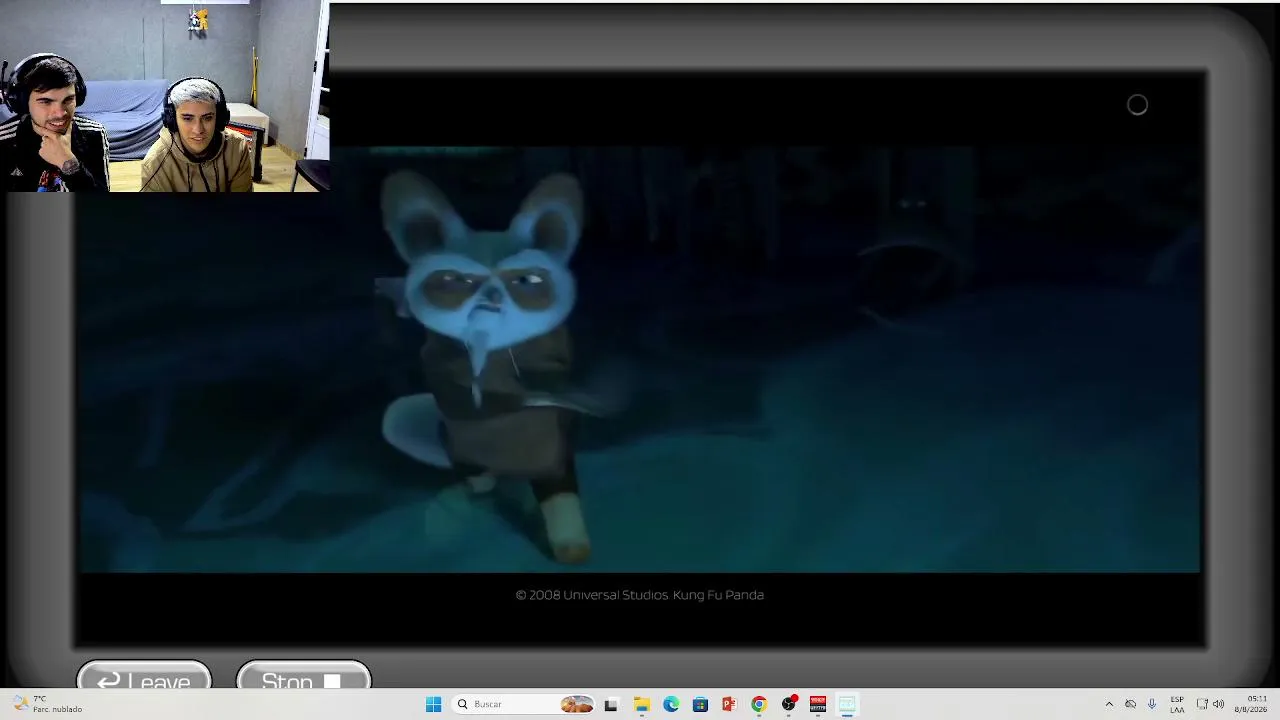Select the active app window in the taskbar
This screenshot has height=720, width=1280.
coord(847,704)
